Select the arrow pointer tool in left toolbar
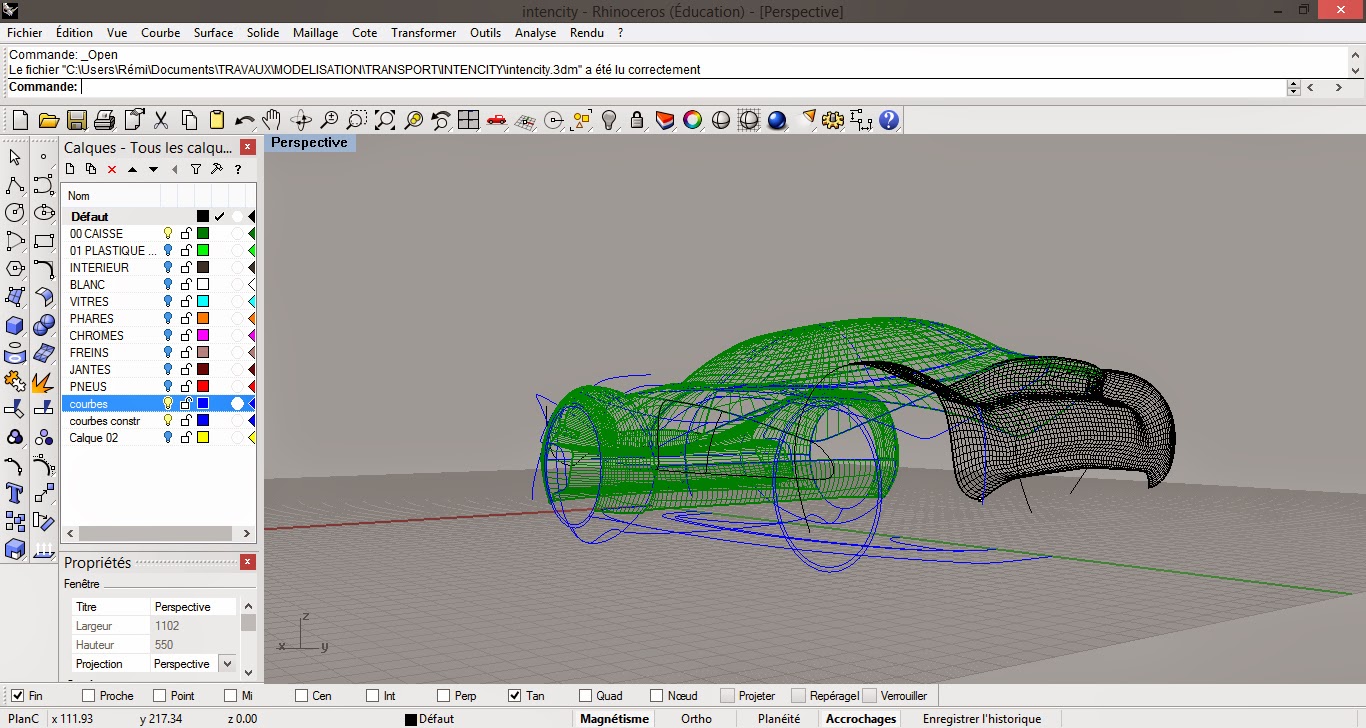This screenshot has width=1366, height=728. (x=15, y=157)
